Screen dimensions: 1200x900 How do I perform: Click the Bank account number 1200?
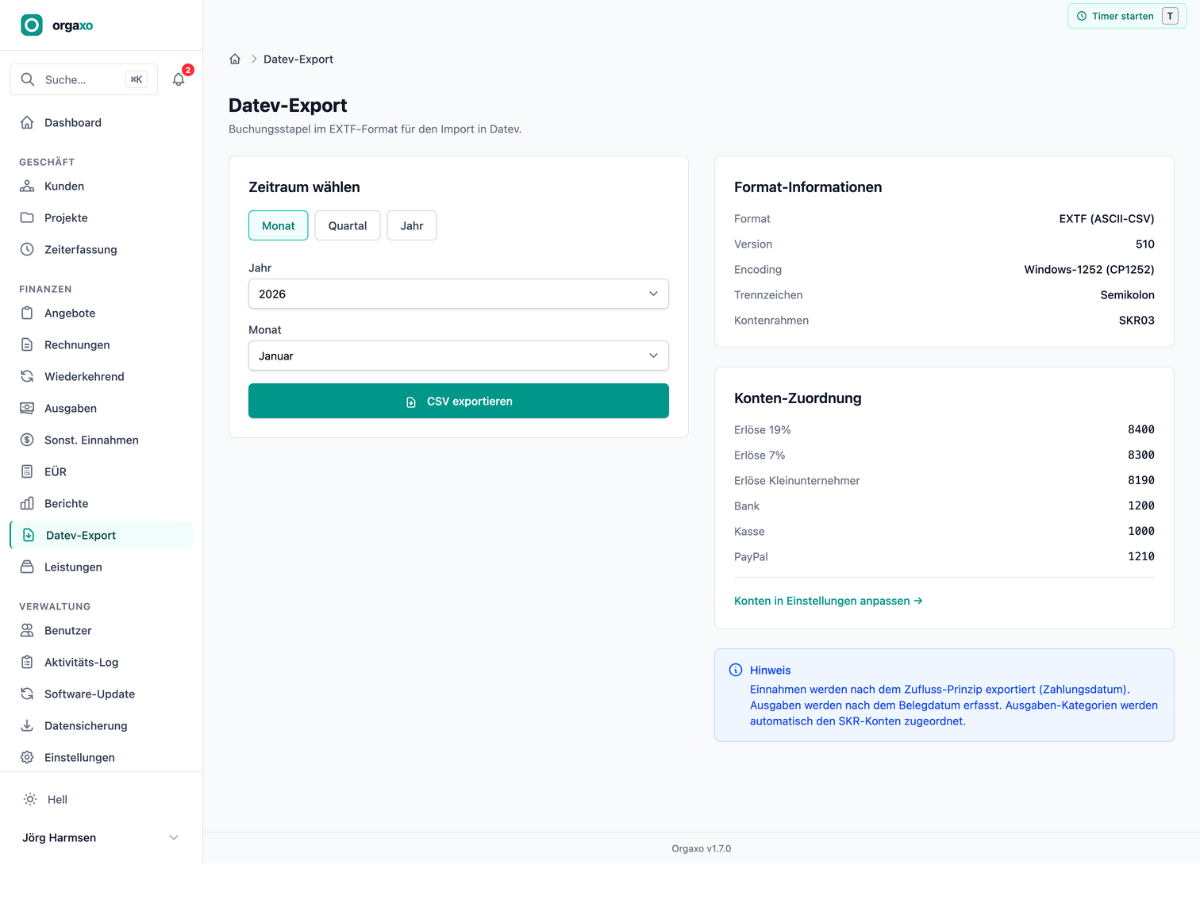point(1141,506)
